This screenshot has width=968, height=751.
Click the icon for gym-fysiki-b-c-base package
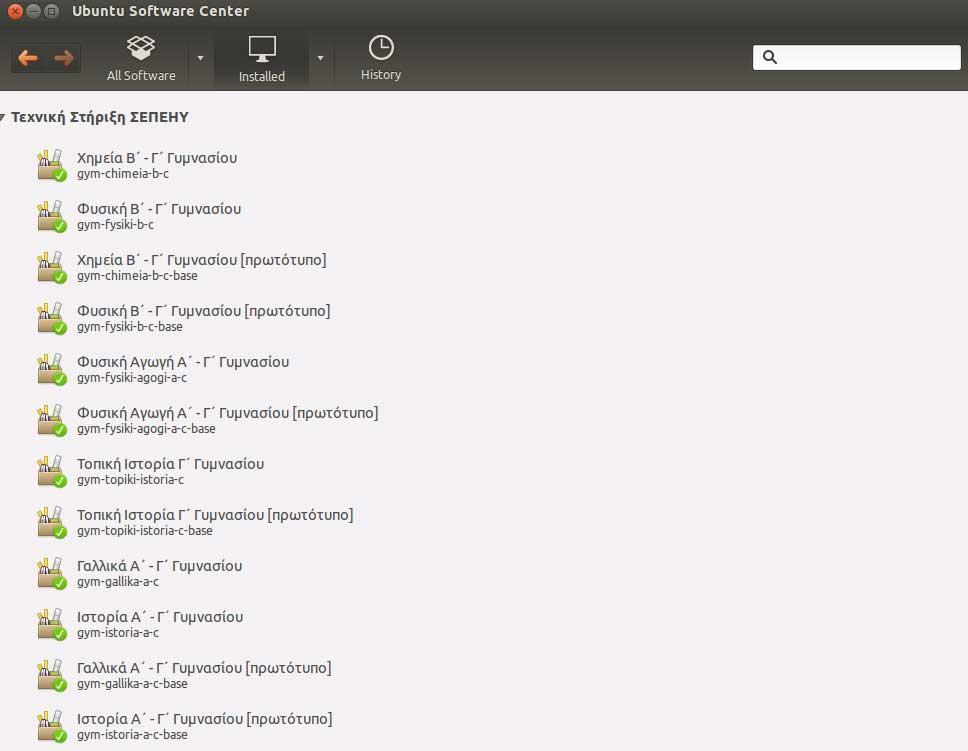coord(51,318)
